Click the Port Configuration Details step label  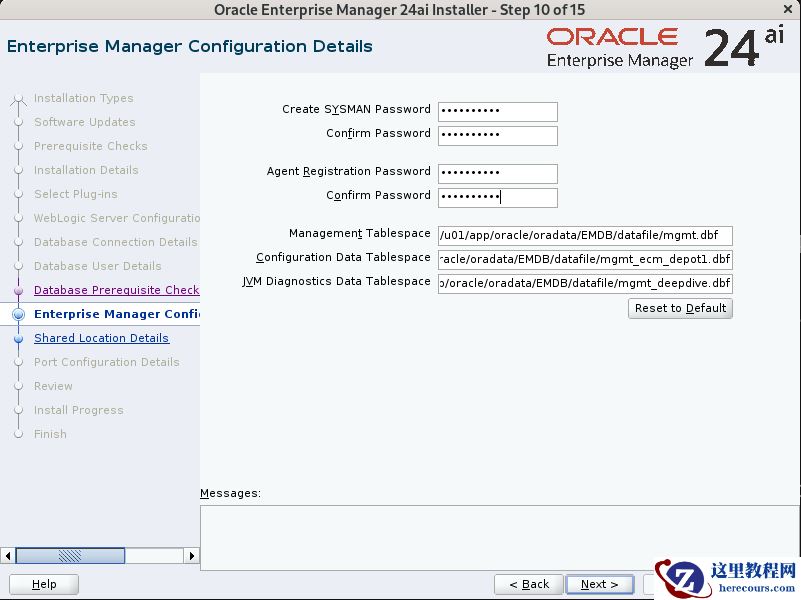click(x=107, y=362)
